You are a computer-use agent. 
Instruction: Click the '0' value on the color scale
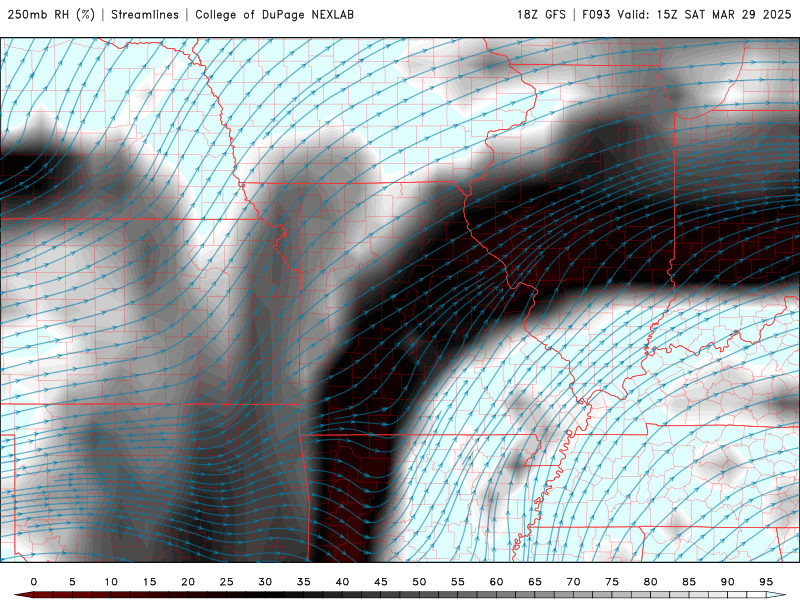(x=34, y=582)
